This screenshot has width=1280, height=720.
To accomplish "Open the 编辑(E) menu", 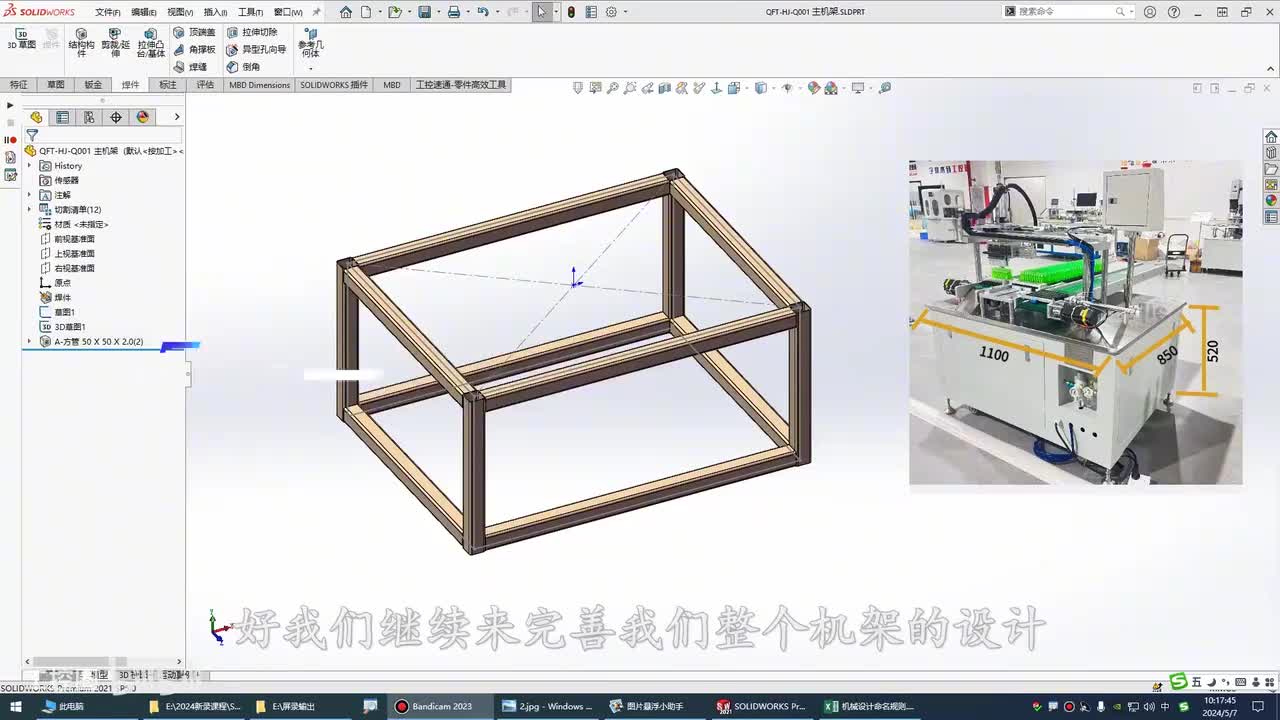I will click(x=144, y=12).
